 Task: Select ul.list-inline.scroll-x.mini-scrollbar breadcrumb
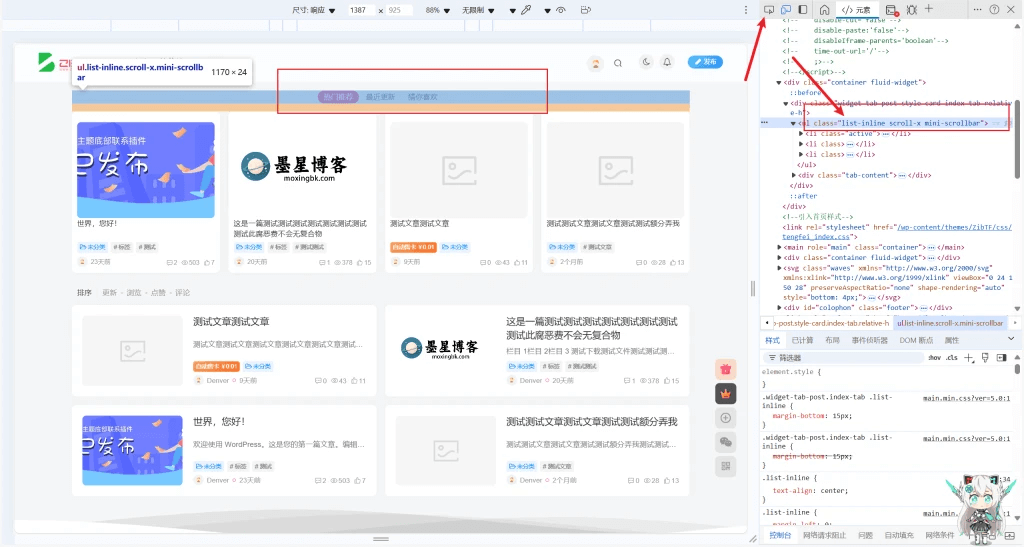point(950,323)
